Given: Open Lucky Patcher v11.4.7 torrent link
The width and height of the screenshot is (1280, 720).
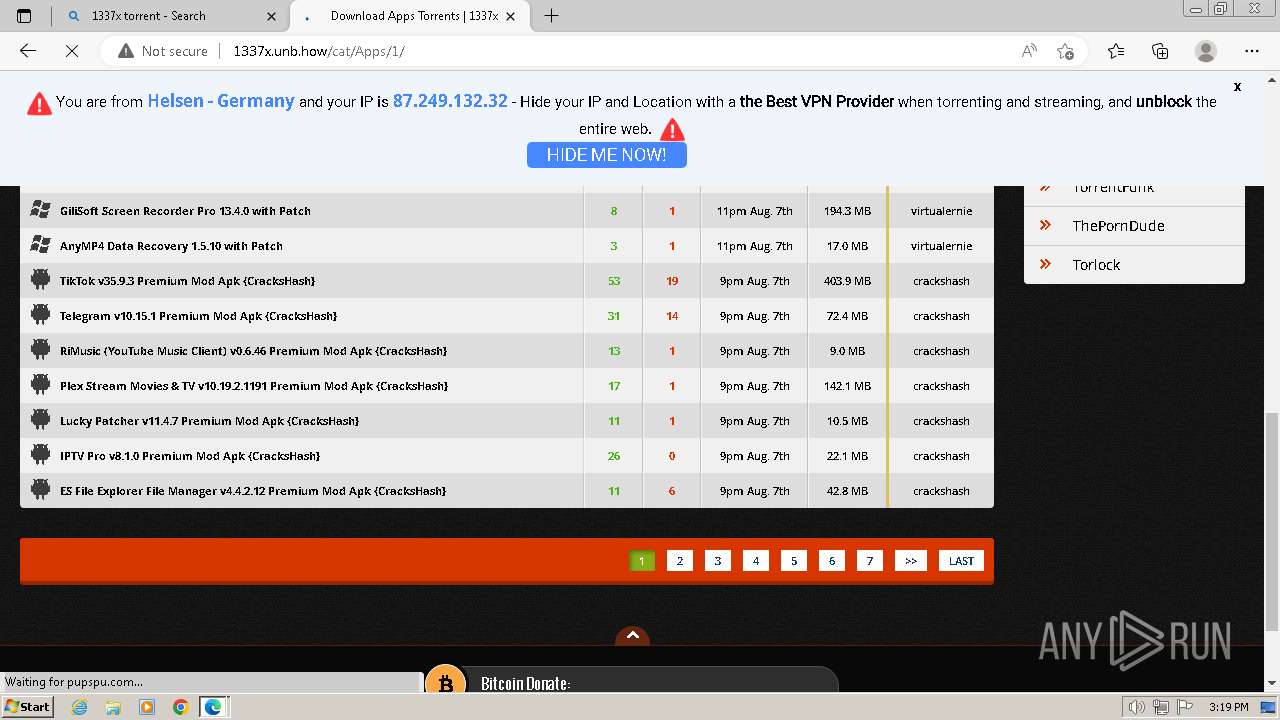Looking at the screenshot, I should (210, 421).
